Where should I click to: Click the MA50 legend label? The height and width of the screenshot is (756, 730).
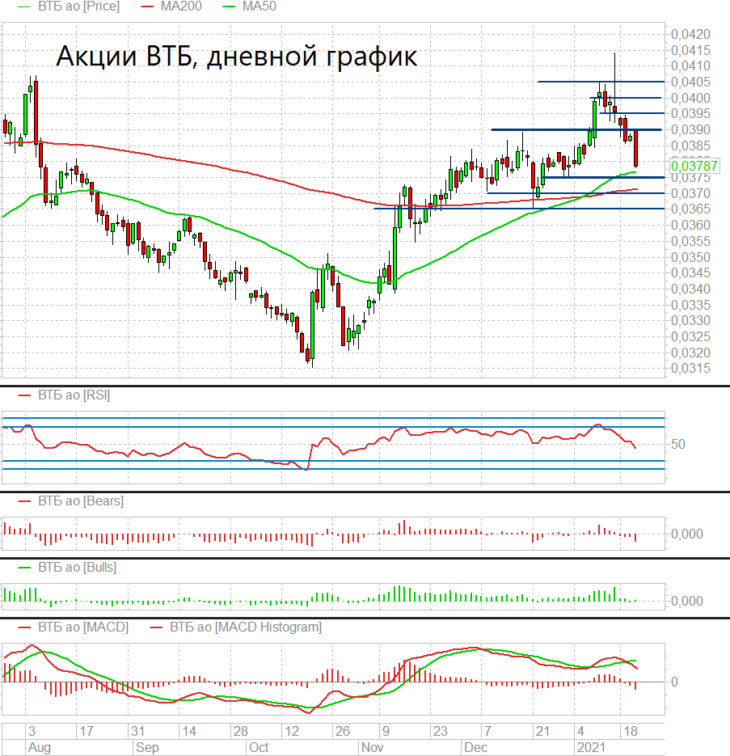click(259, 6)
